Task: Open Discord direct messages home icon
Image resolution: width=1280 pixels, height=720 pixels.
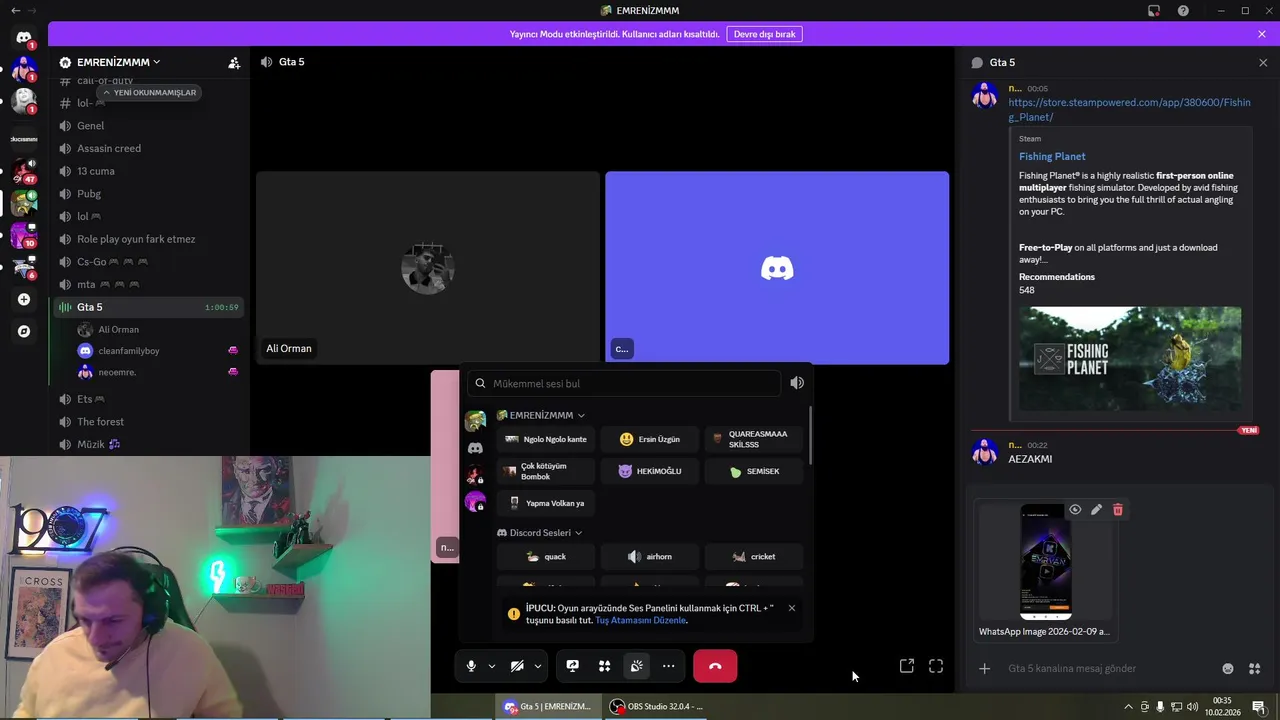Action: (24, 38)
